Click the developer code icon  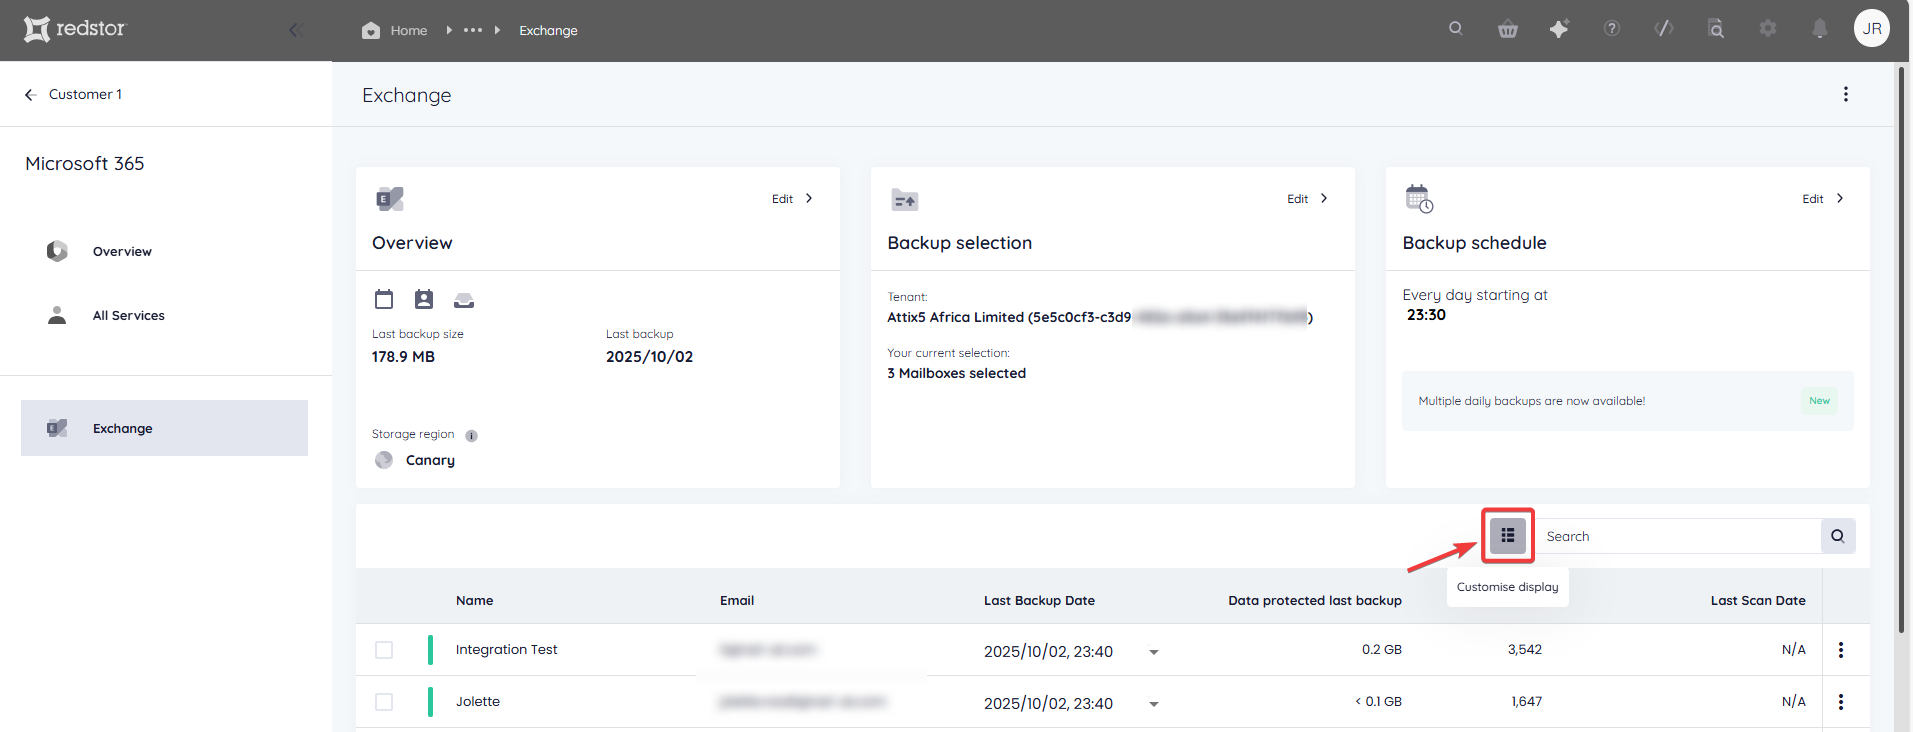point(1664,28)
